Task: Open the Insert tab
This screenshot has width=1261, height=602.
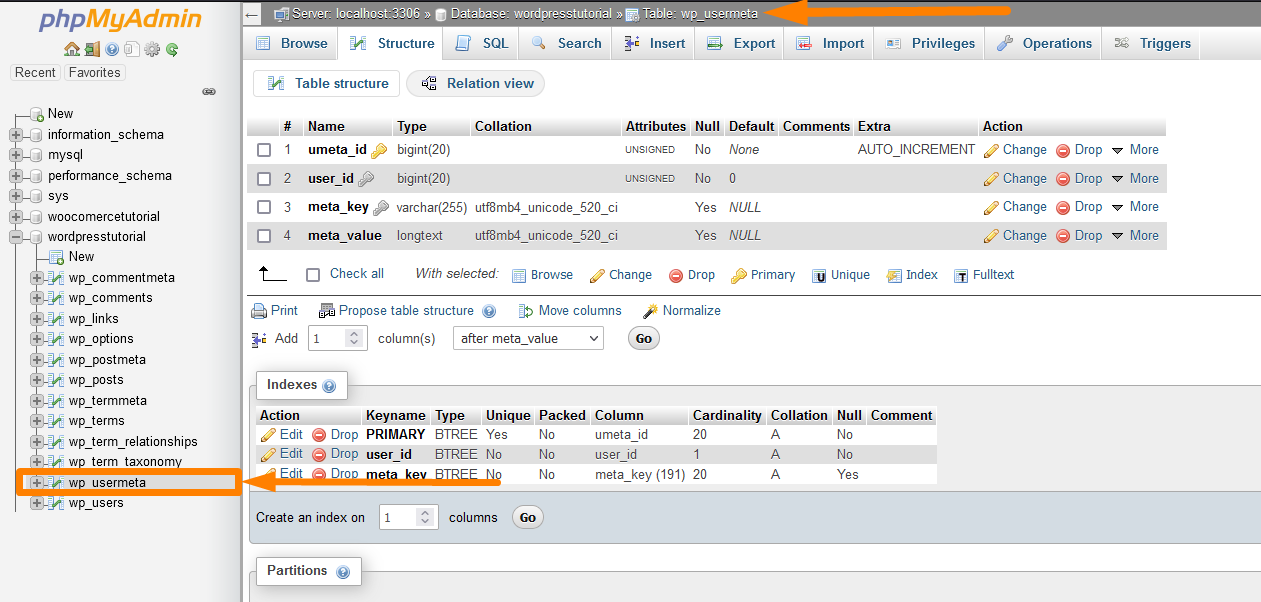Action: pyautogui.click(x=654, y=43)
